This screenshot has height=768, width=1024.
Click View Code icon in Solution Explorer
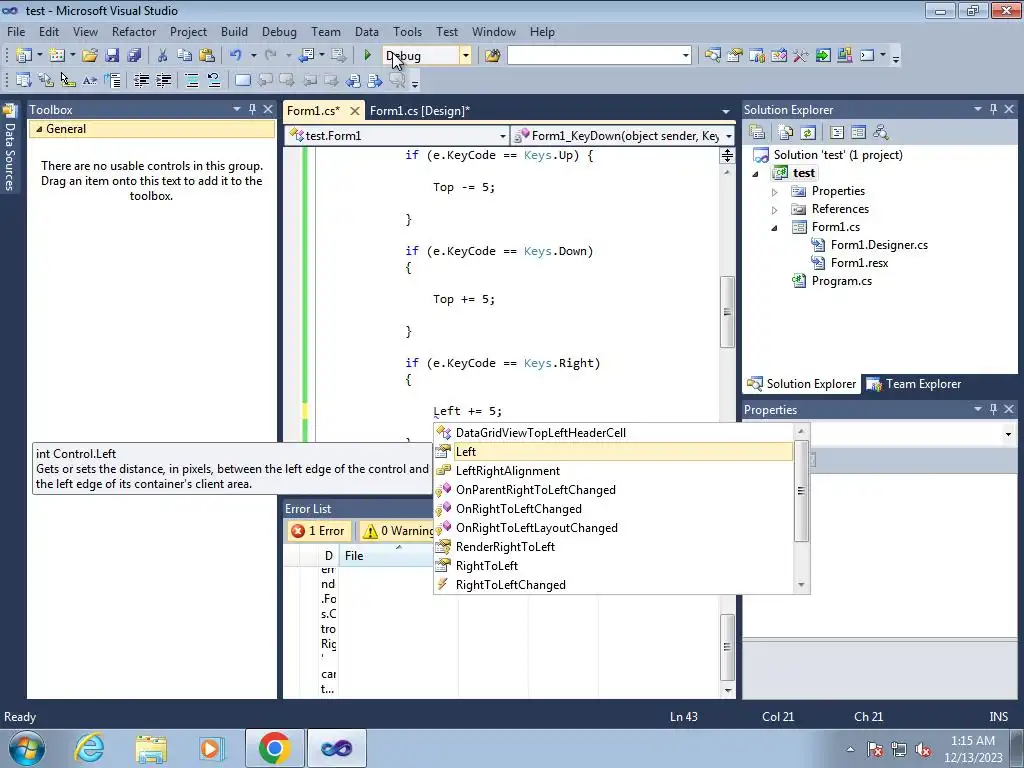point(837,133)
